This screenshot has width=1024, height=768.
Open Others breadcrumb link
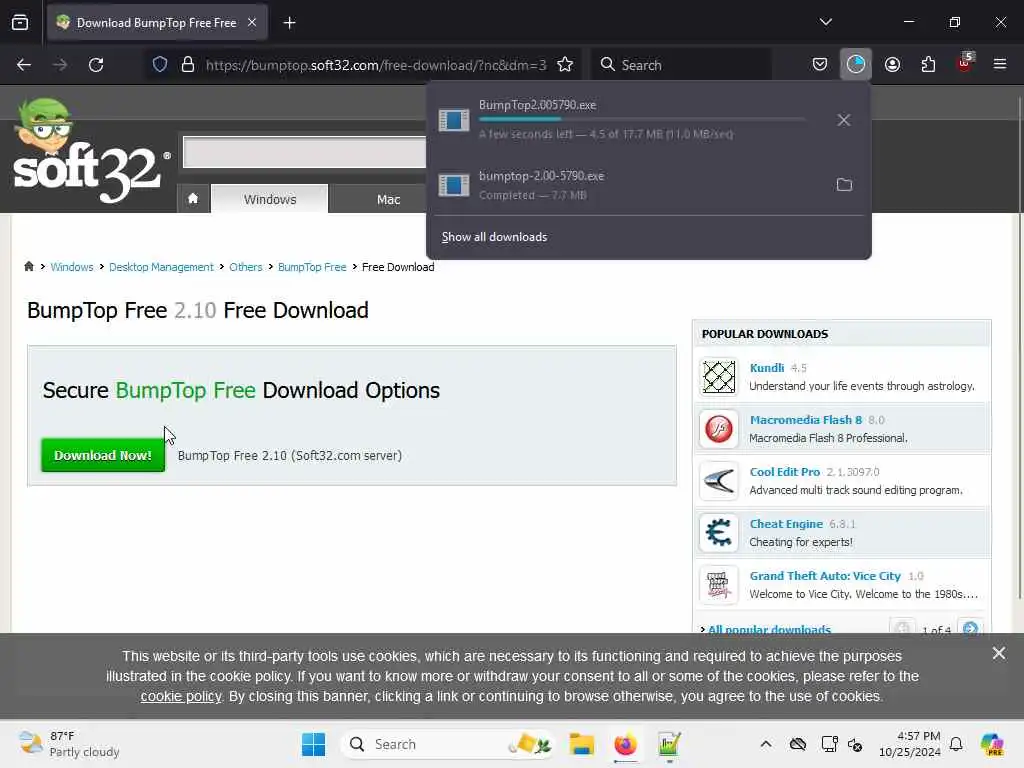pos(246,267)
